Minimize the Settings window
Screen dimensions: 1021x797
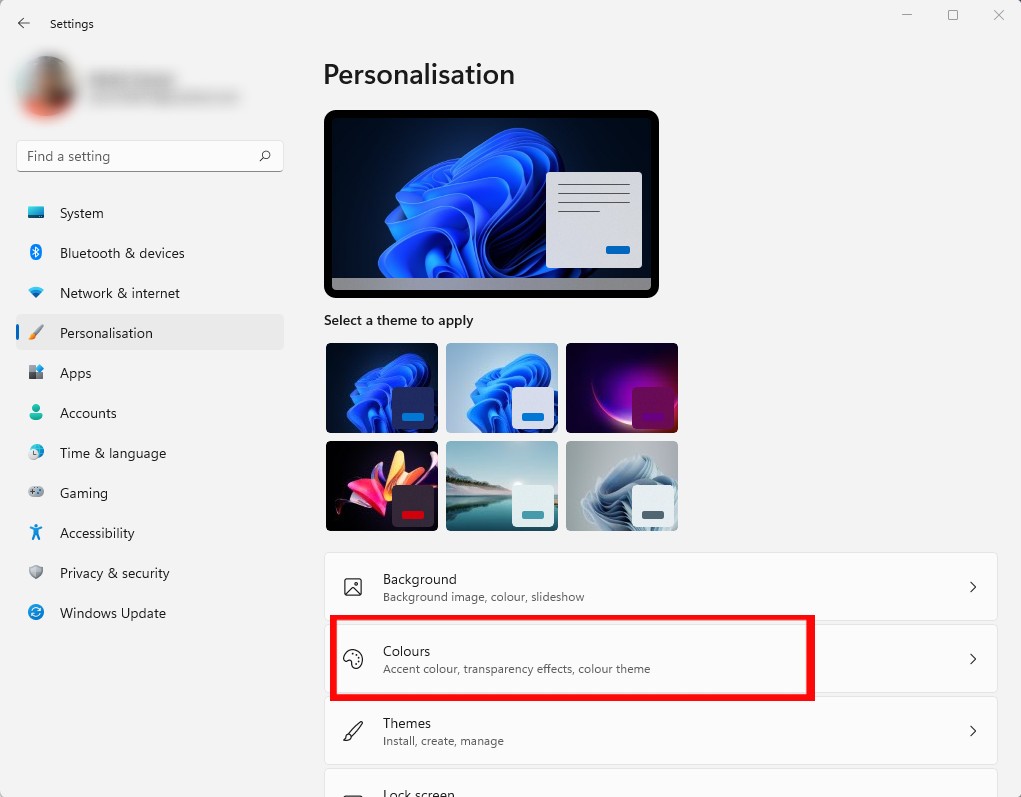click(906, 15)
